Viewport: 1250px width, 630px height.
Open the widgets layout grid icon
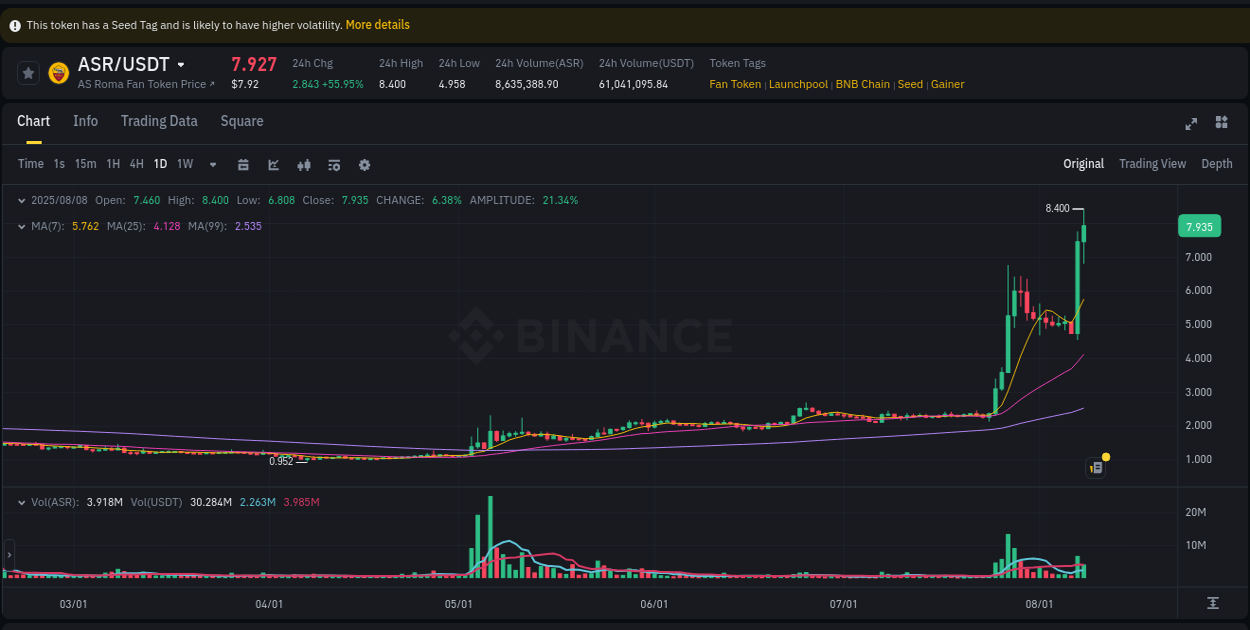coord(1221,122)
